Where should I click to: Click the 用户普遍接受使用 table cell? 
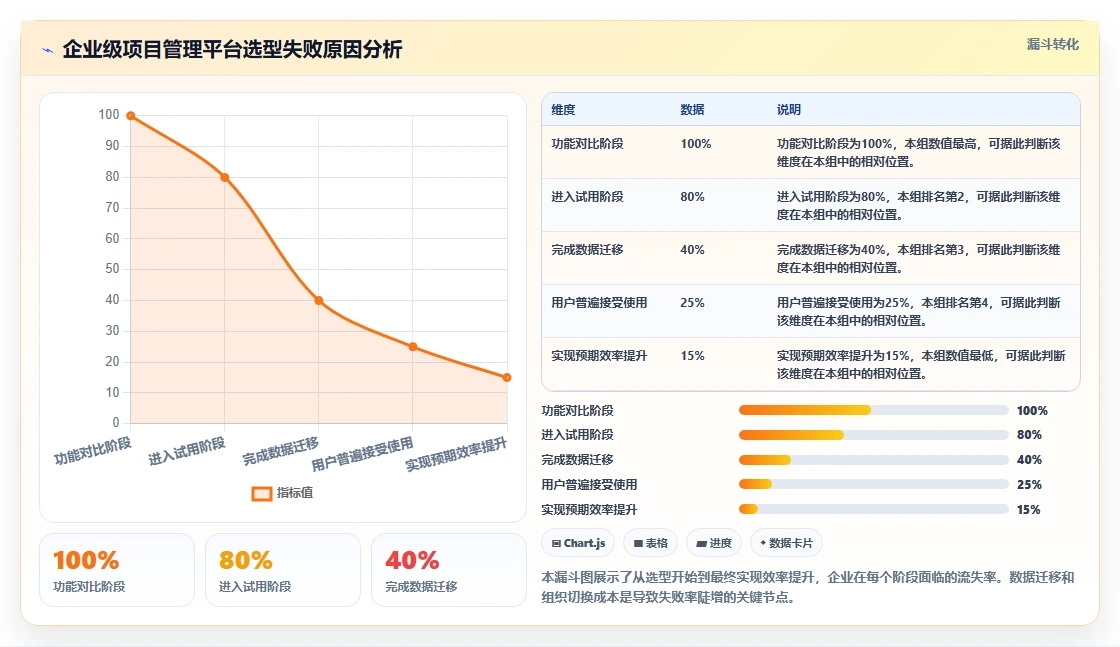[x=599, y=303]
